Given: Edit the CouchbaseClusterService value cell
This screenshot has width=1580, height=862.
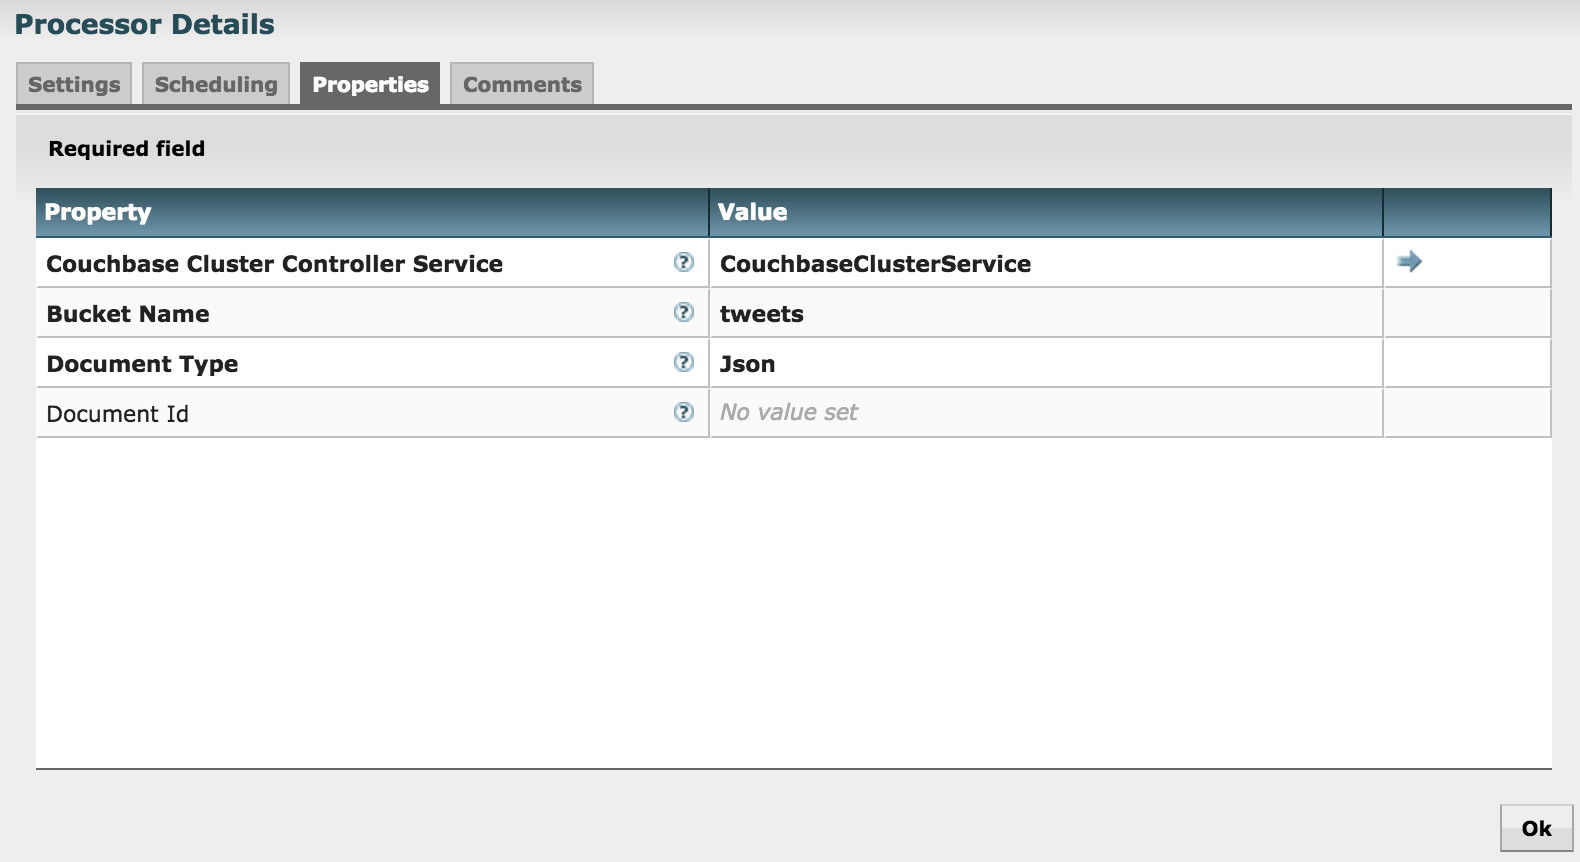Looking at the screenshot, I should click(1046, 263).
